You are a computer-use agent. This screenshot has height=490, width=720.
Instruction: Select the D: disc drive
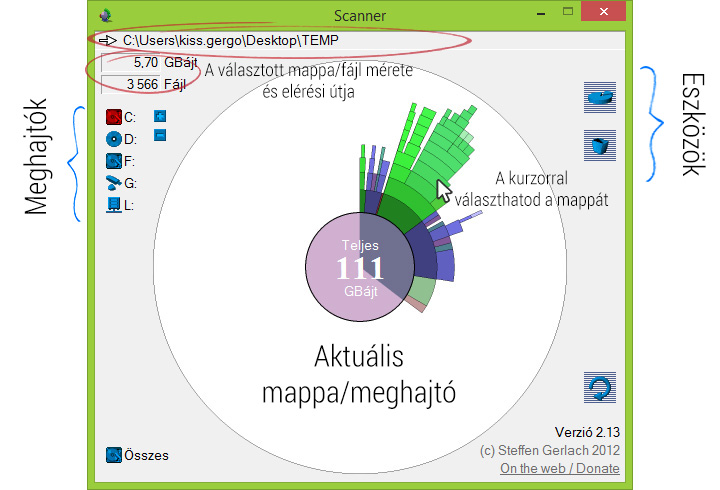113,140
